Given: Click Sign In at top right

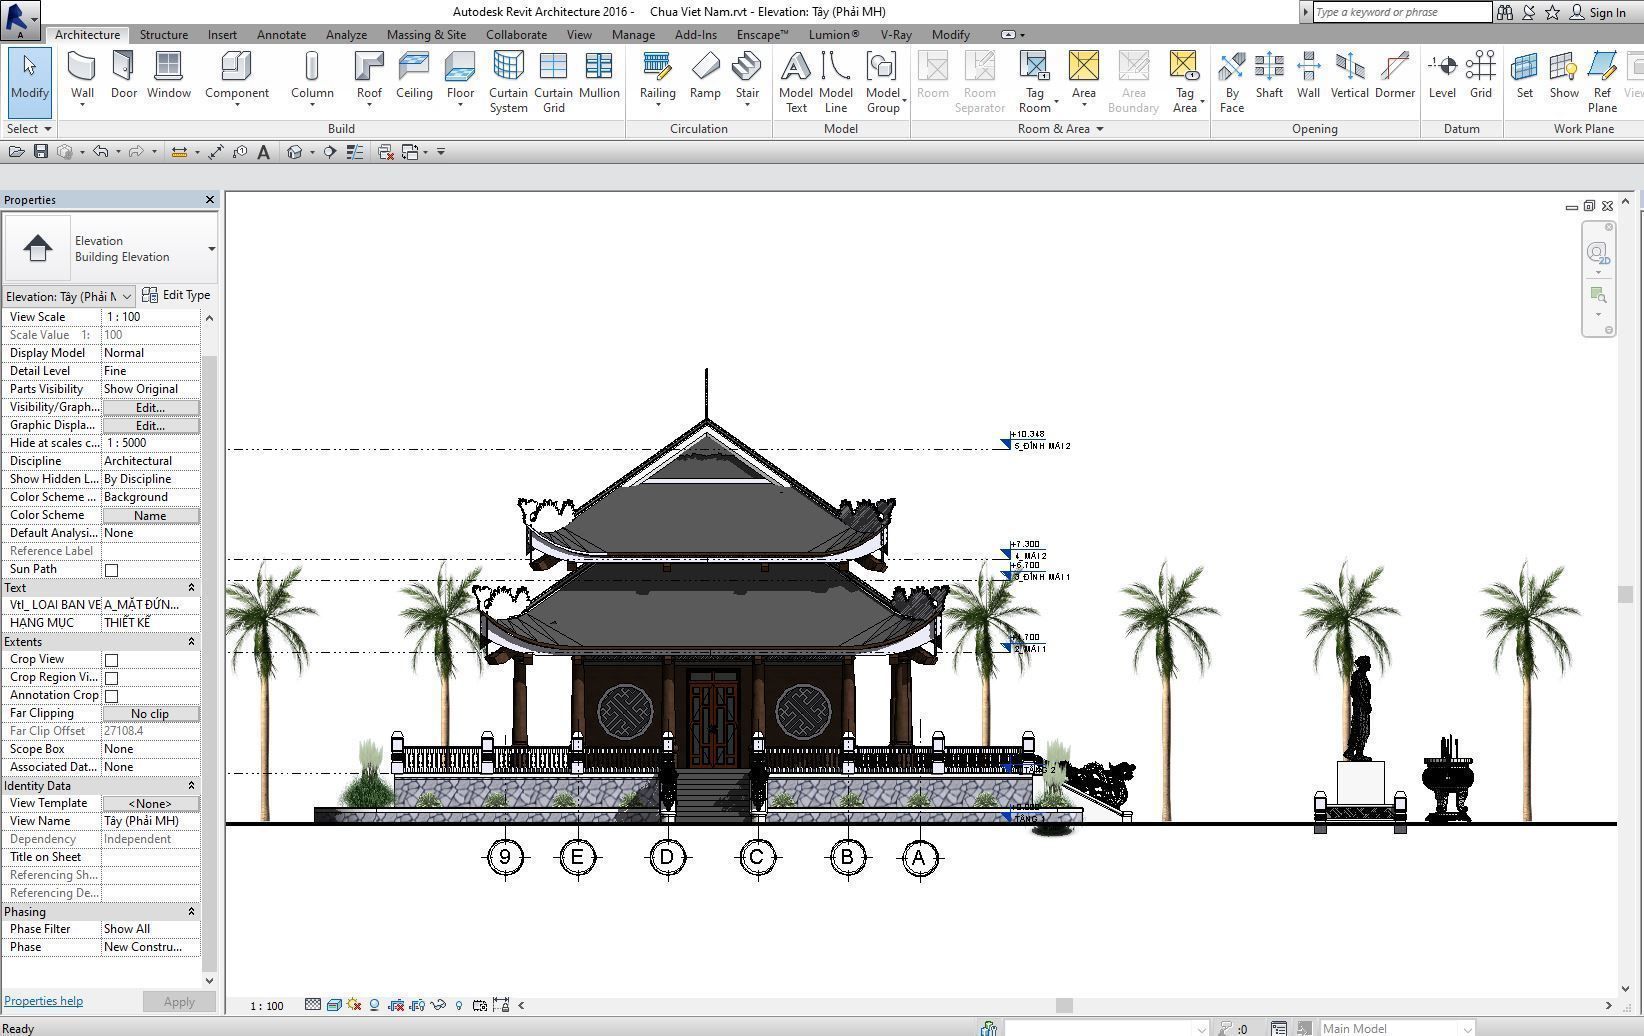Looking at the screenshot, I should point(1597,12).
